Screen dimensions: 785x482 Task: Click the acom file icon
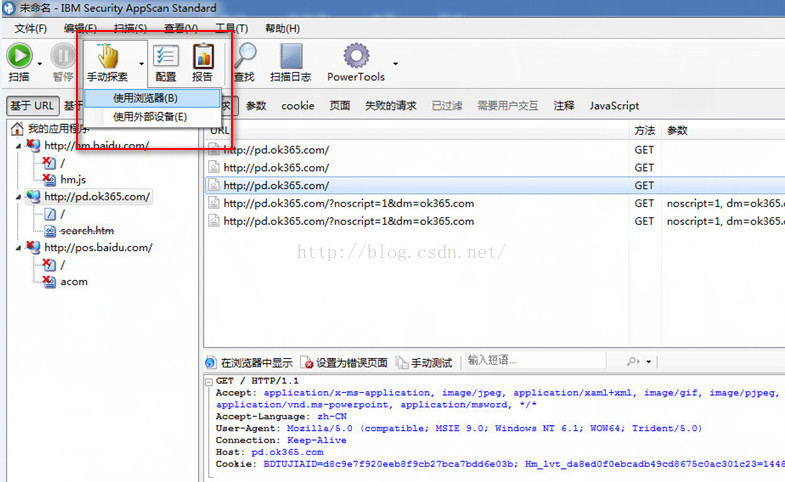coord(49,281)
